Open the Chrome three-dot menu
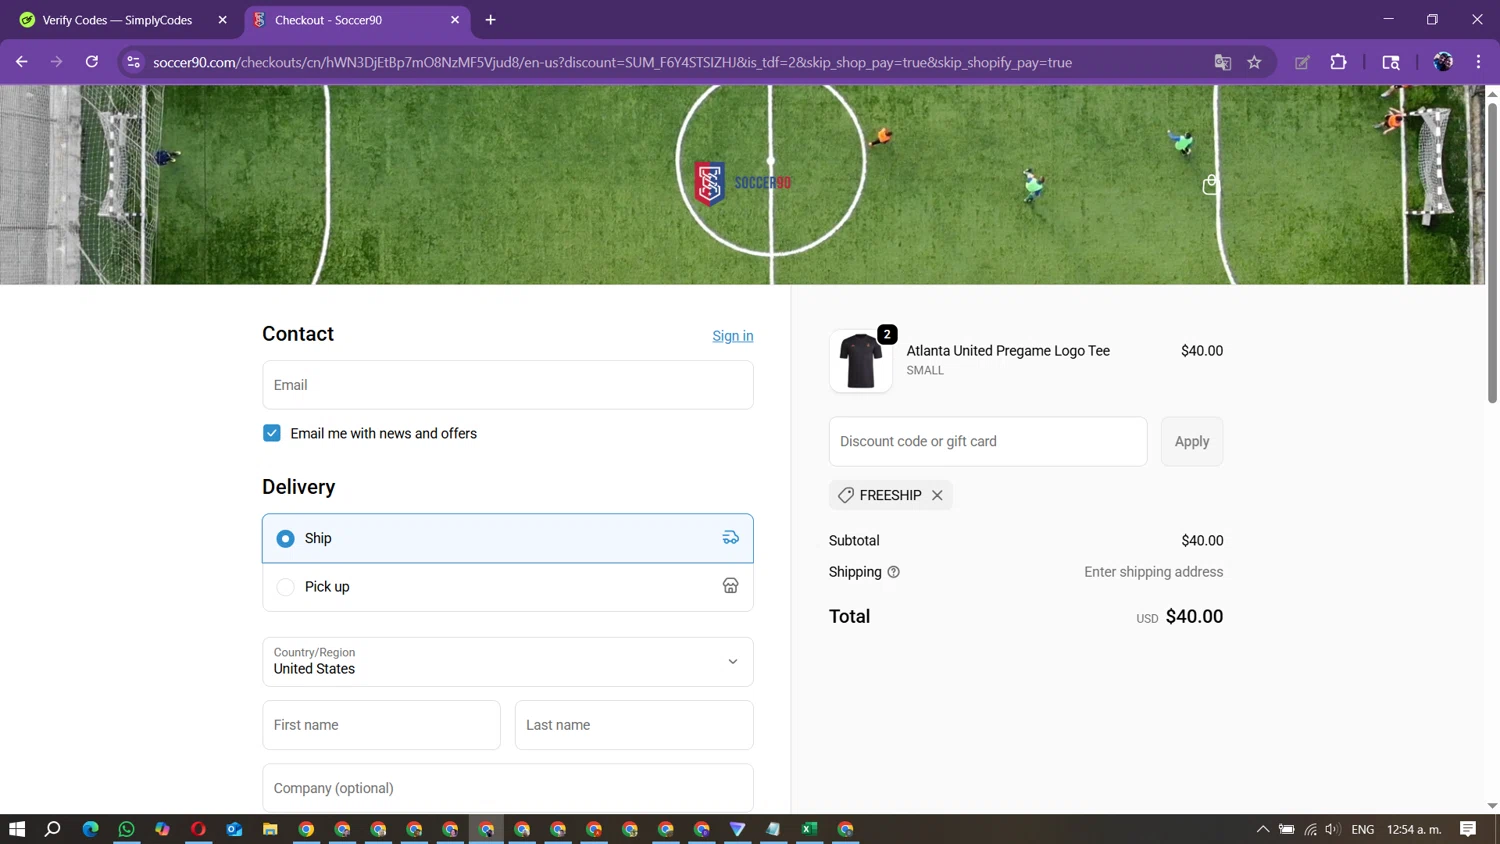The width and height of the screenshot is (1500, 844). point(1478,62)
